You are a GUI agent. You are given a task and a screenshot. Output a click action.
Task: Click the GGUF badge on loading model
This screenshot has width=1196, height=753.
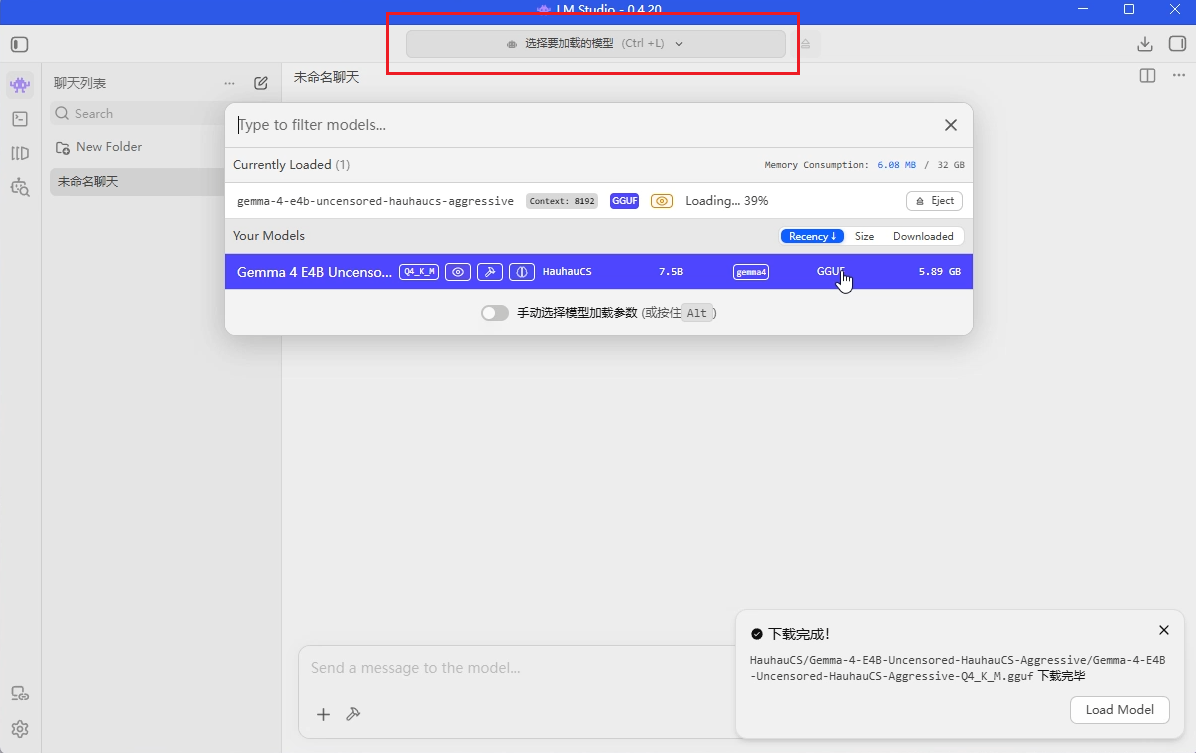click(x=624, y=201)
